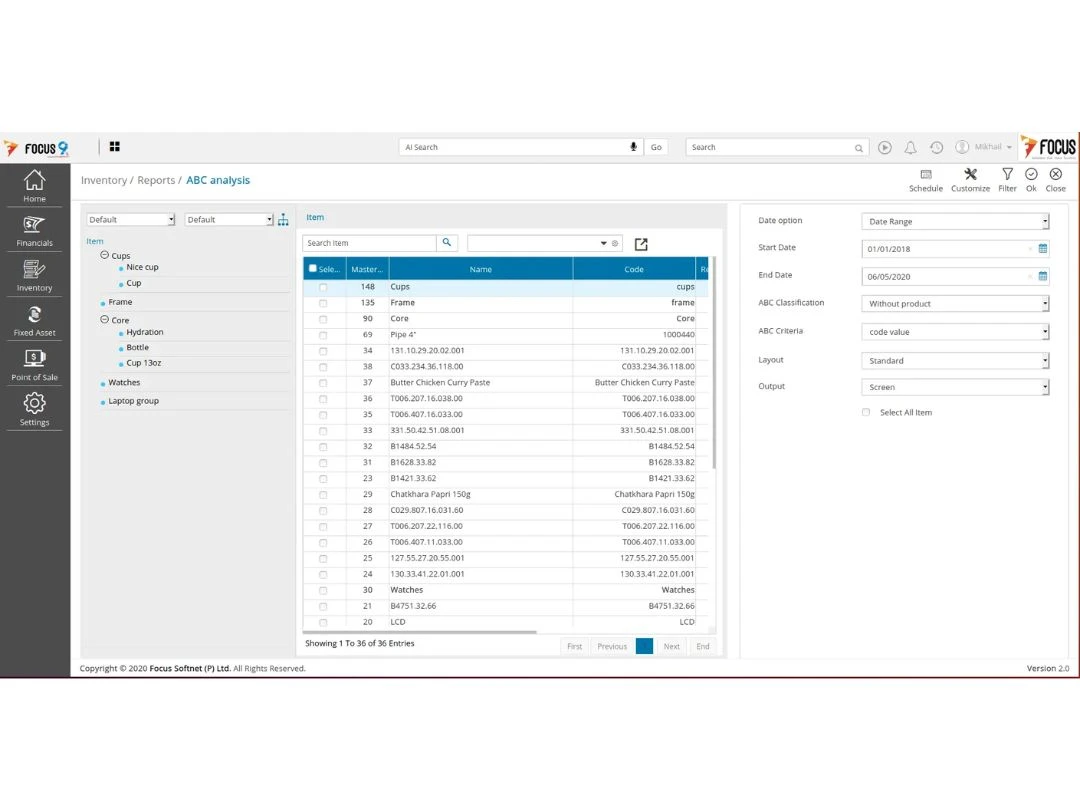Collapse the Core group in the item tree

pyautogui.click(x=104, y=319)
